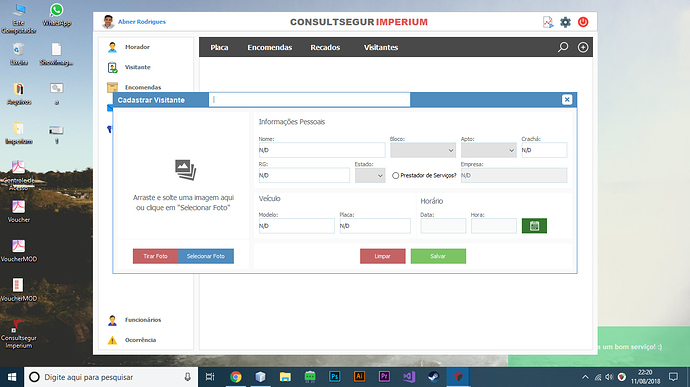Viewport: 690px width, 387px height.
Task: Switch to the Encomendas tab
Action: tap(270, 48)
